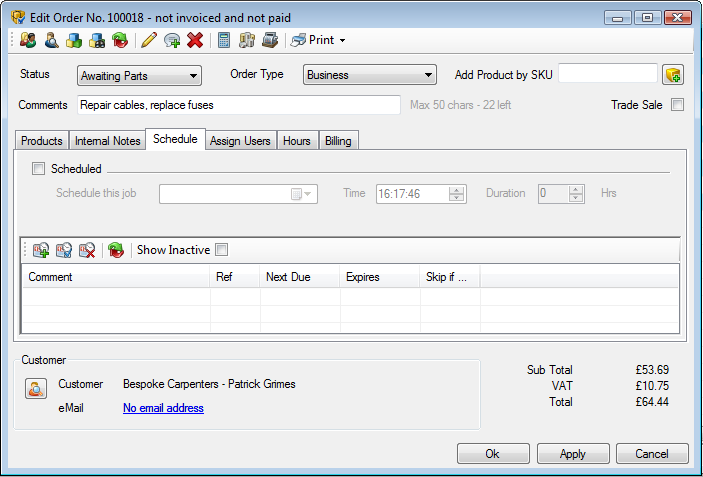Click the No email address link
Screen dimensions: 703x477
(x=163, y=408)
